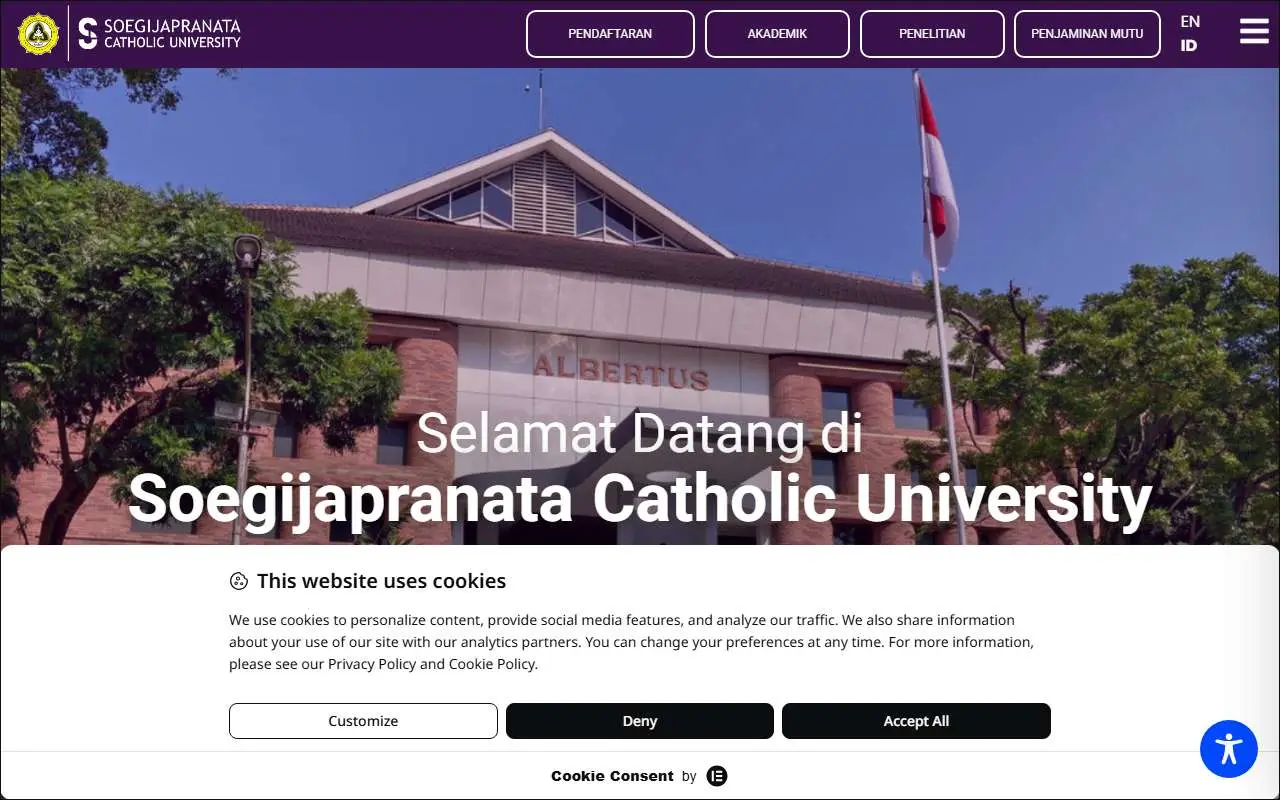The width and height of the screenshot is (1280, 800).
Task: Click the cookie icon beside the heading
Action: pyautogui.click(x=238, y=581)
